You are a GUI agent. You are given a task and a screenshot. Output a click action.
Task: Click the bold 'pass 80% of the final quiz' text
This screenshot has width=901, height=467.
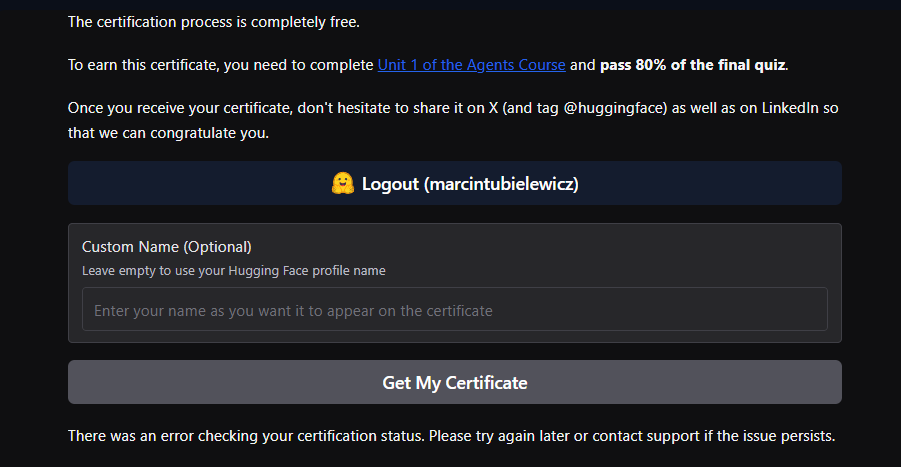pyautogui.click(x=692, y=65)
